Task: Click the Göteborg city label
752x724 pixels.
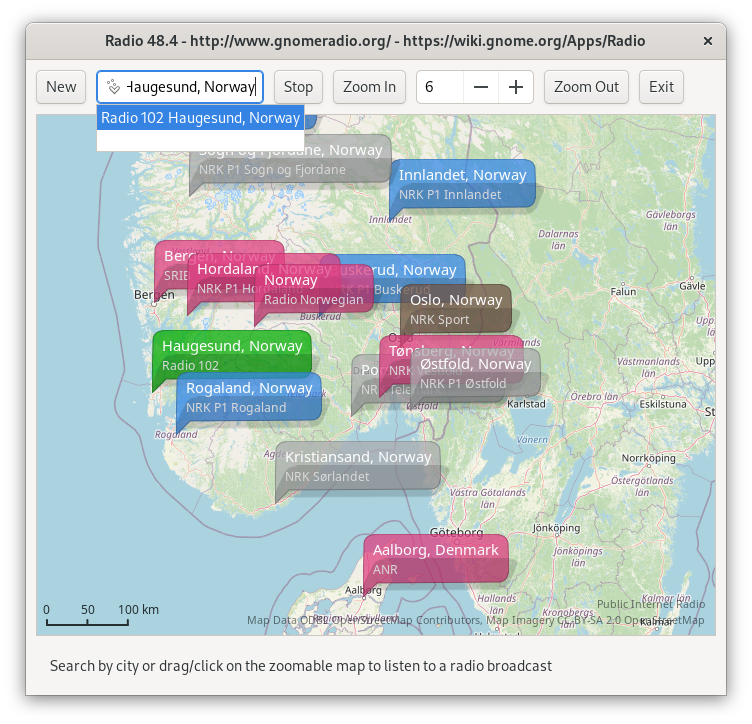Action: (x=456, y=532)
